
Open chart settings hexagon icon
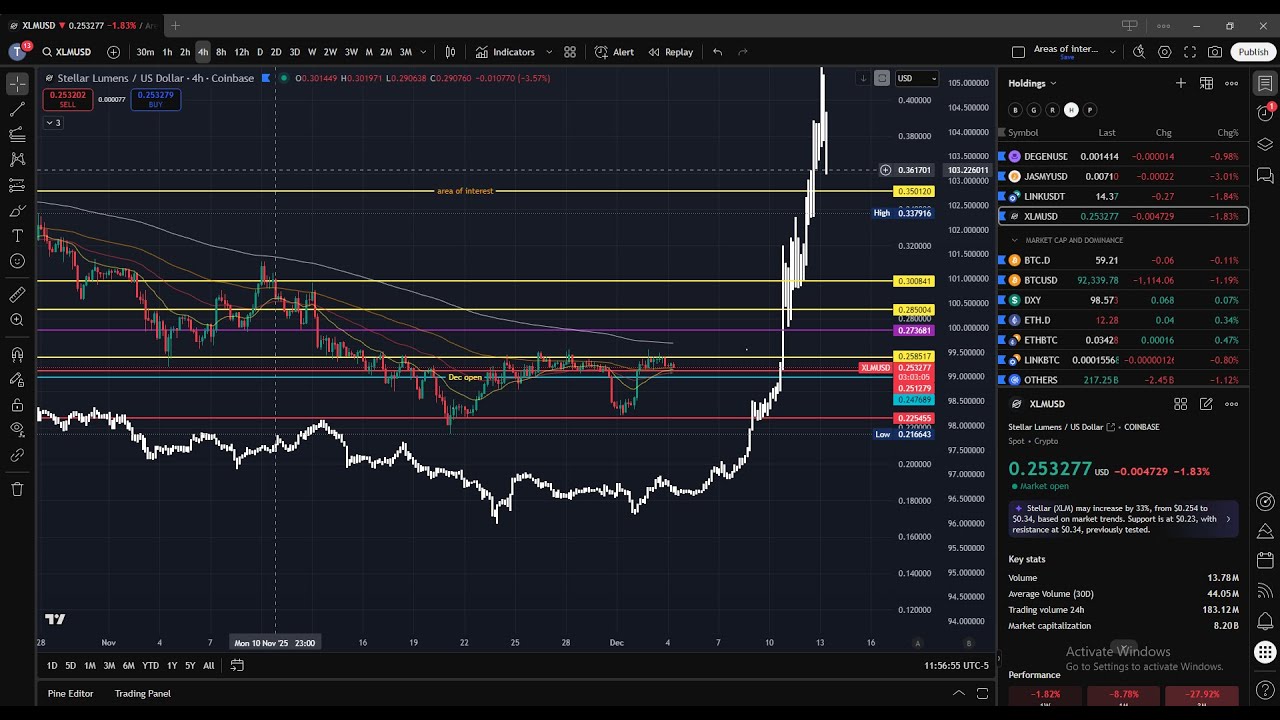pyautogui.click(x=1165, y=52)
